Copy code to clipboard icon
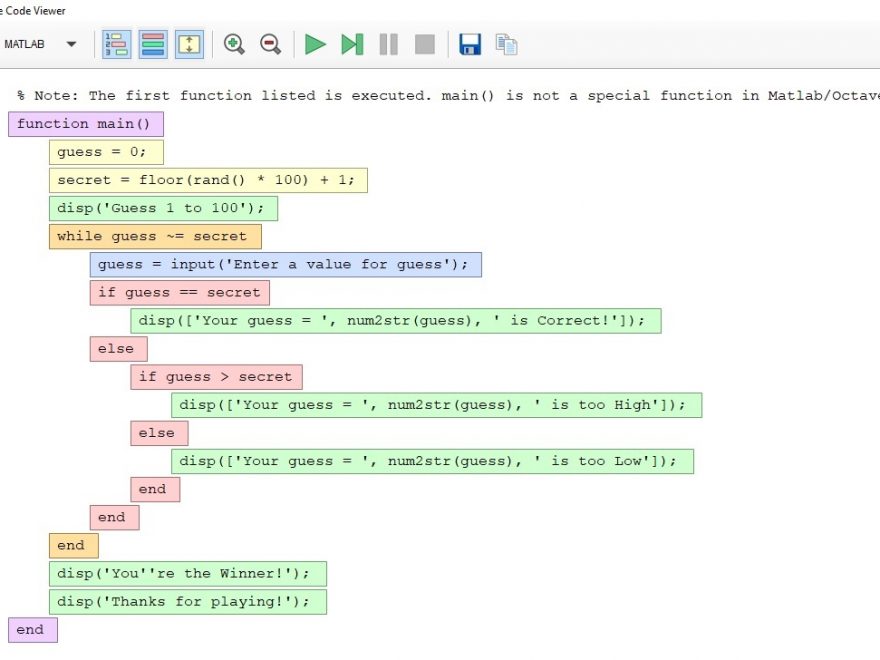The height and width of the screenshot is (660, 880). pyautogui.click(x=507, y=44)
